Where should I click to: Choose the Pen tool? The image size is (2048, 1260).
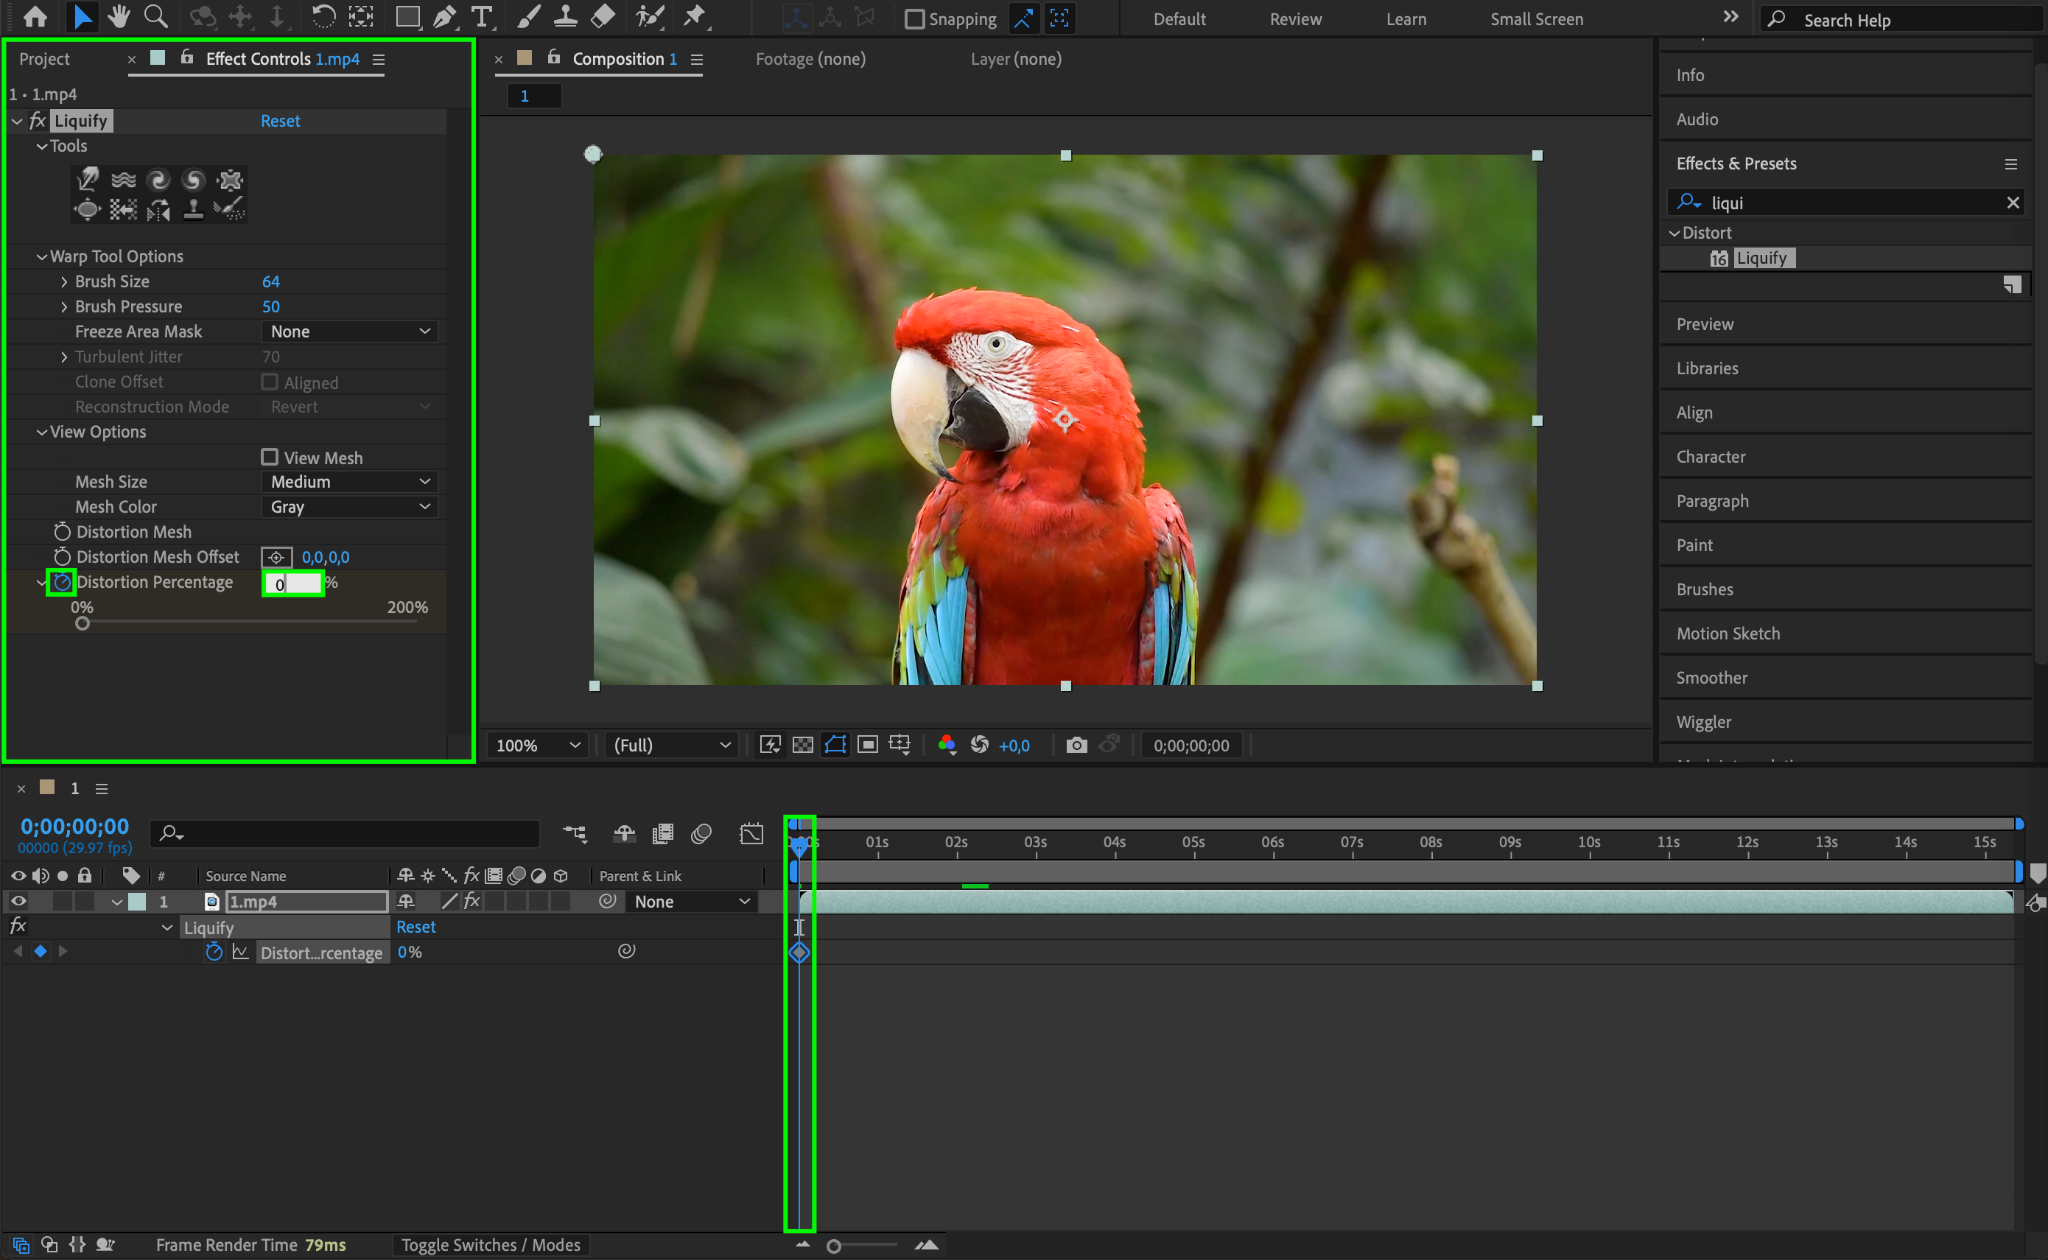[x=444, y=16]
